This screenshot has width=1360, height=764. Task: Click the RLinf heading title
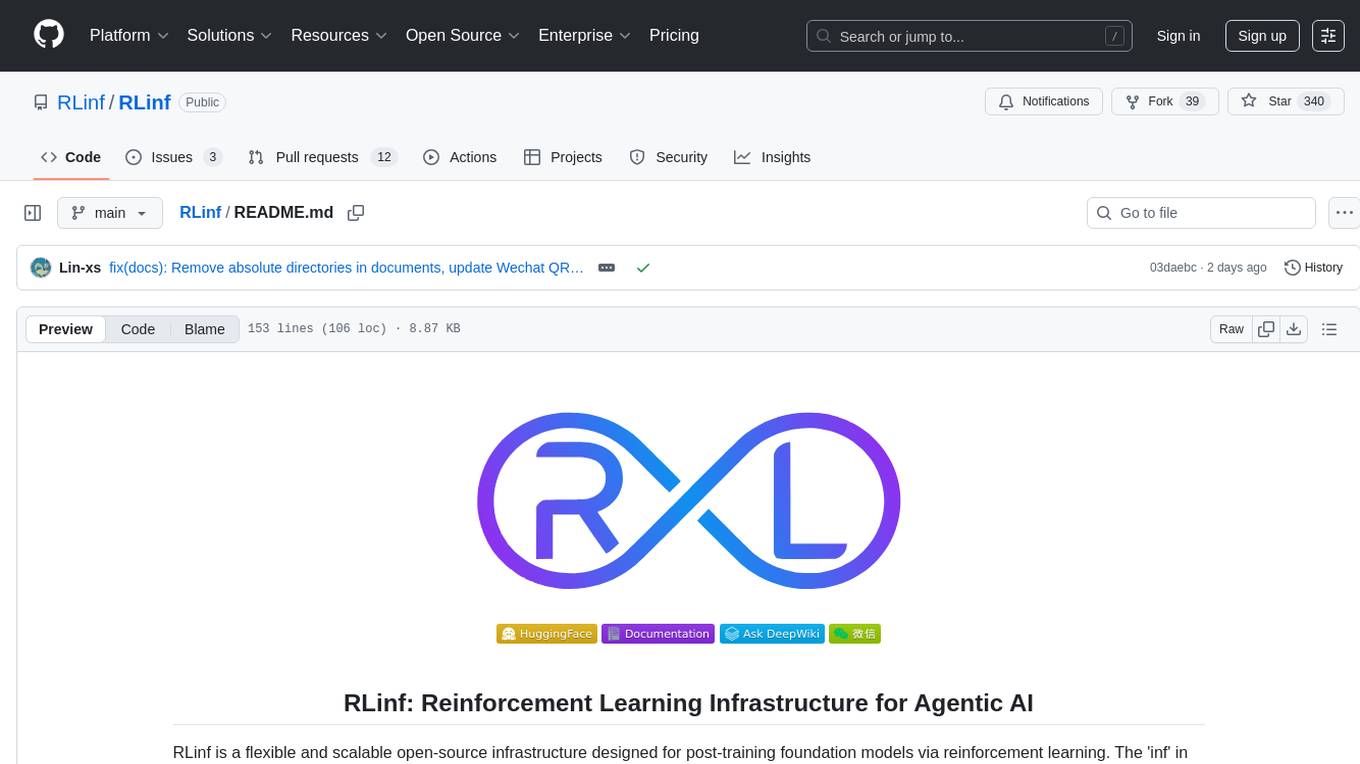(688, 703)
